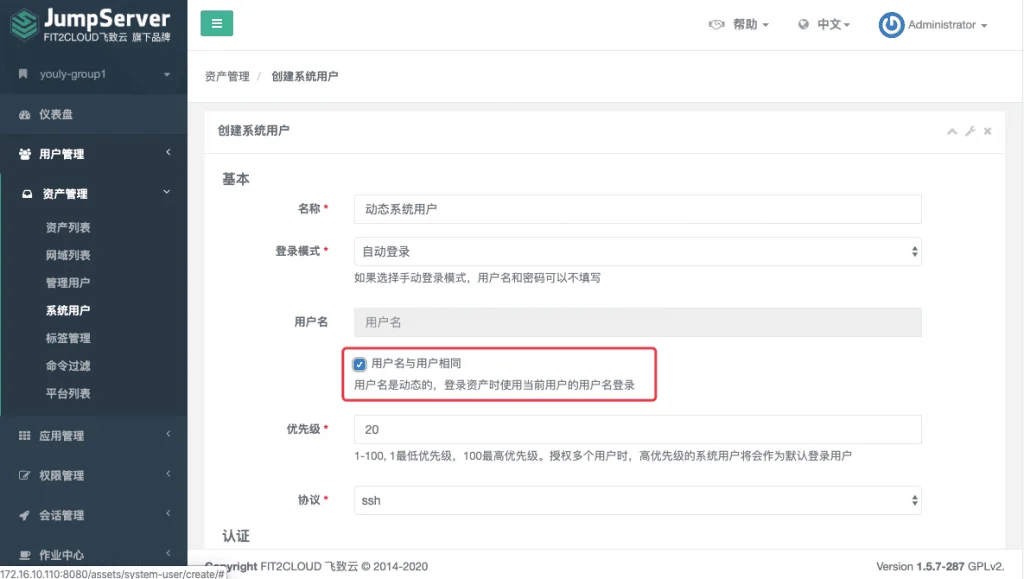Expand the youly-group1 organization selector
This screenshot has height=579, width=1024.
[x=94, y=74]
